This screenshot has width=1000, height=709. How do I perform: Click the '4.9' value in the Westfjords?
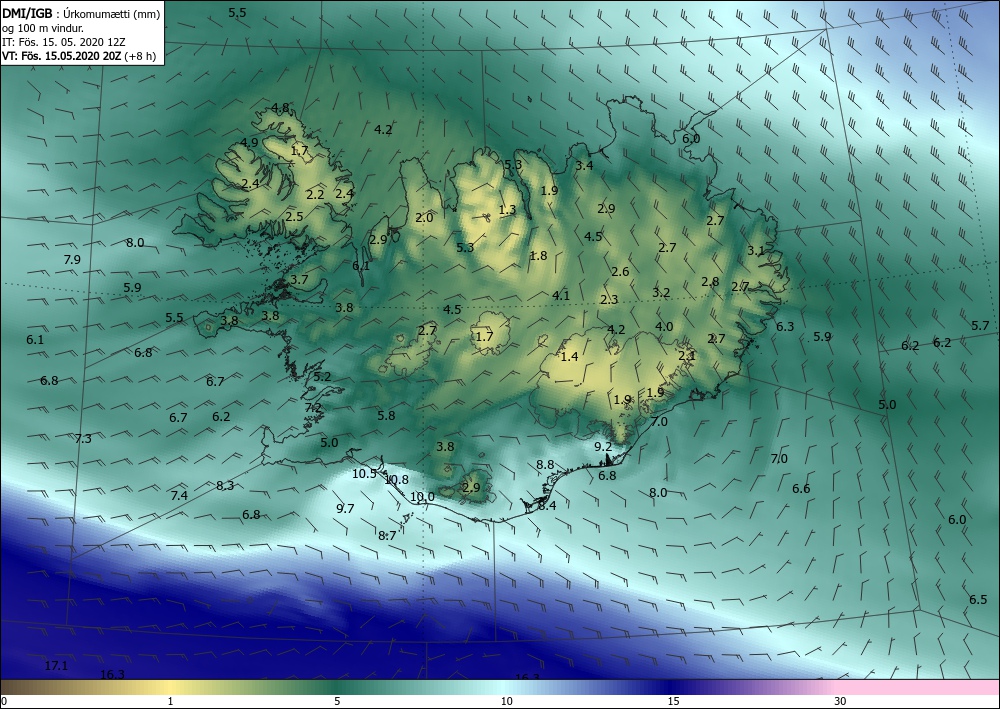(249, 142)
